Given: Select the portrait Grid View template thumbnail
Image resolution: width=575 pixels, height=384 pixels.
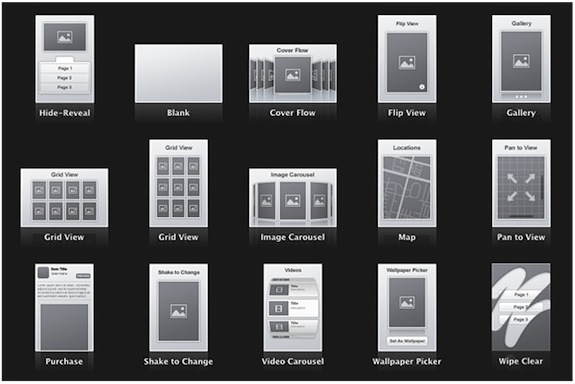Looking at the screenshot, I should 179,183.
